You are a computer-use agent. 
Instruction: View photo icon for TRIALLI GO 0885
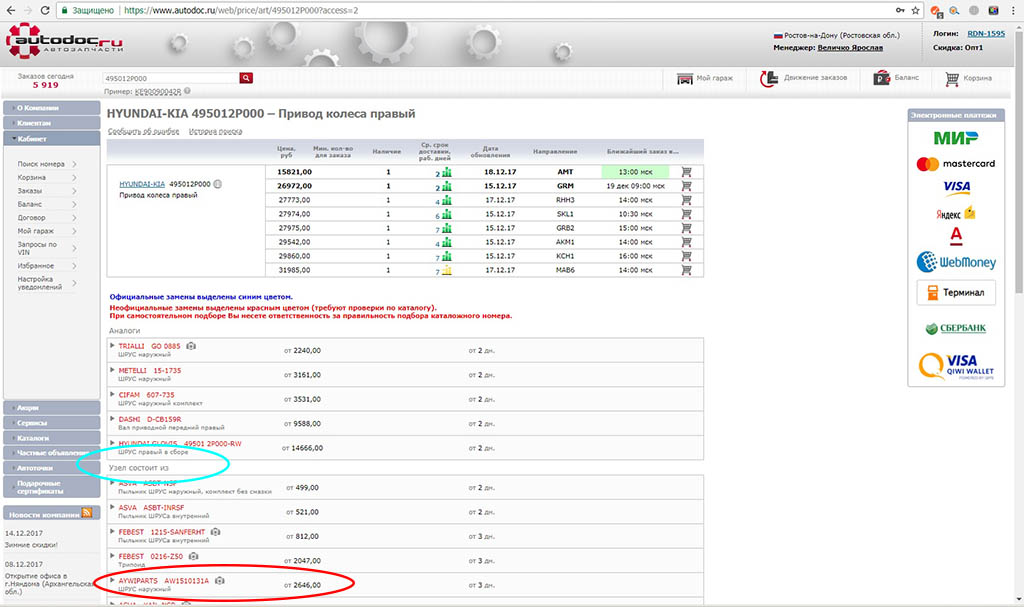tap(191, 346)
